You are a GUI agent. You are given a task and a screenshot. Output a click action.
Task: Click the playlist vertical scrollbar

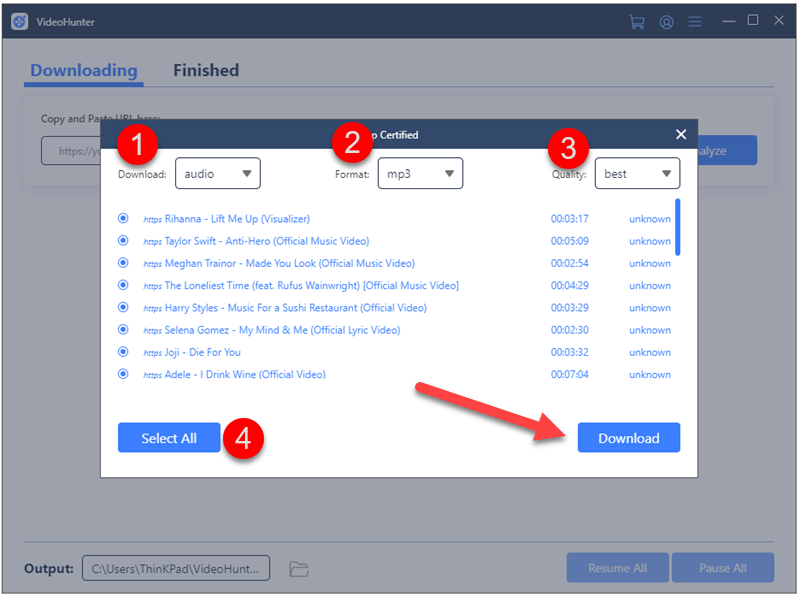(x=678, y=227)
